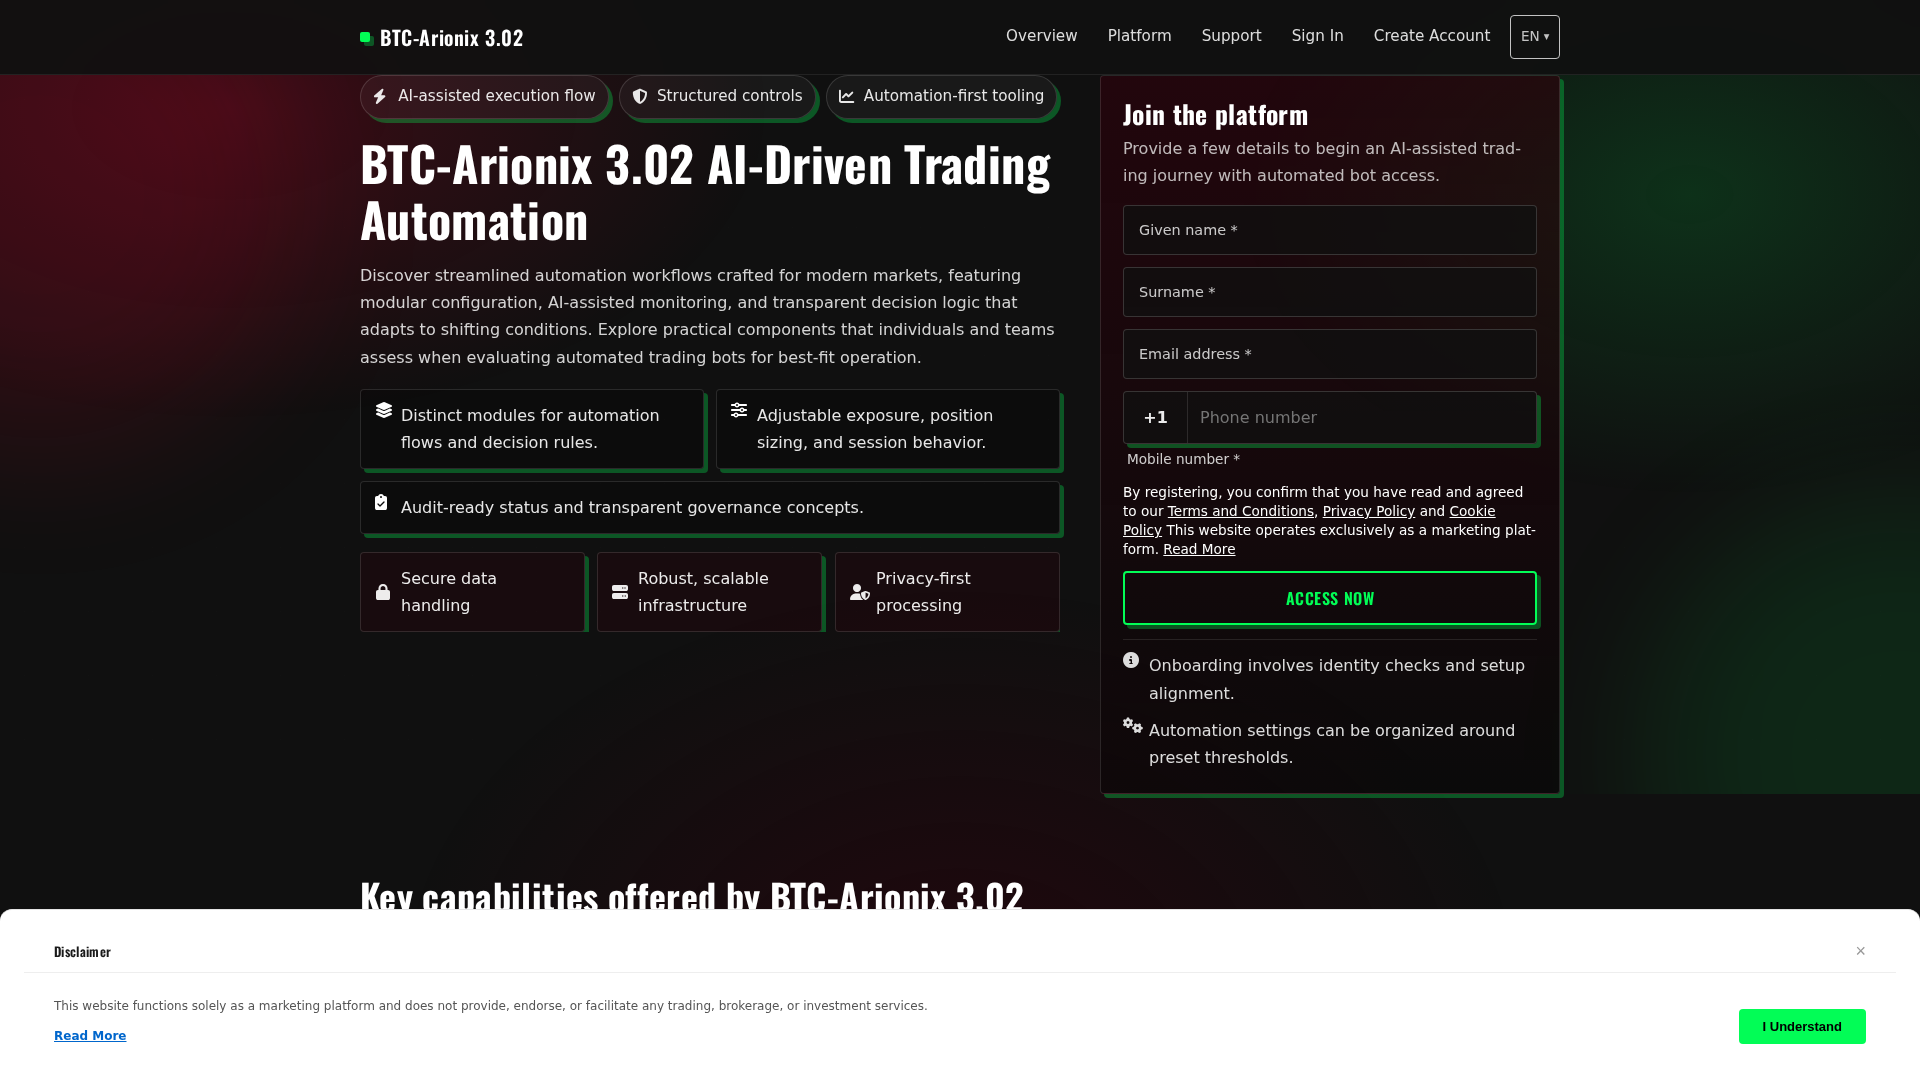Open the +1 country code selector
The image size is (1920, 1080).
click(1156, 418)
